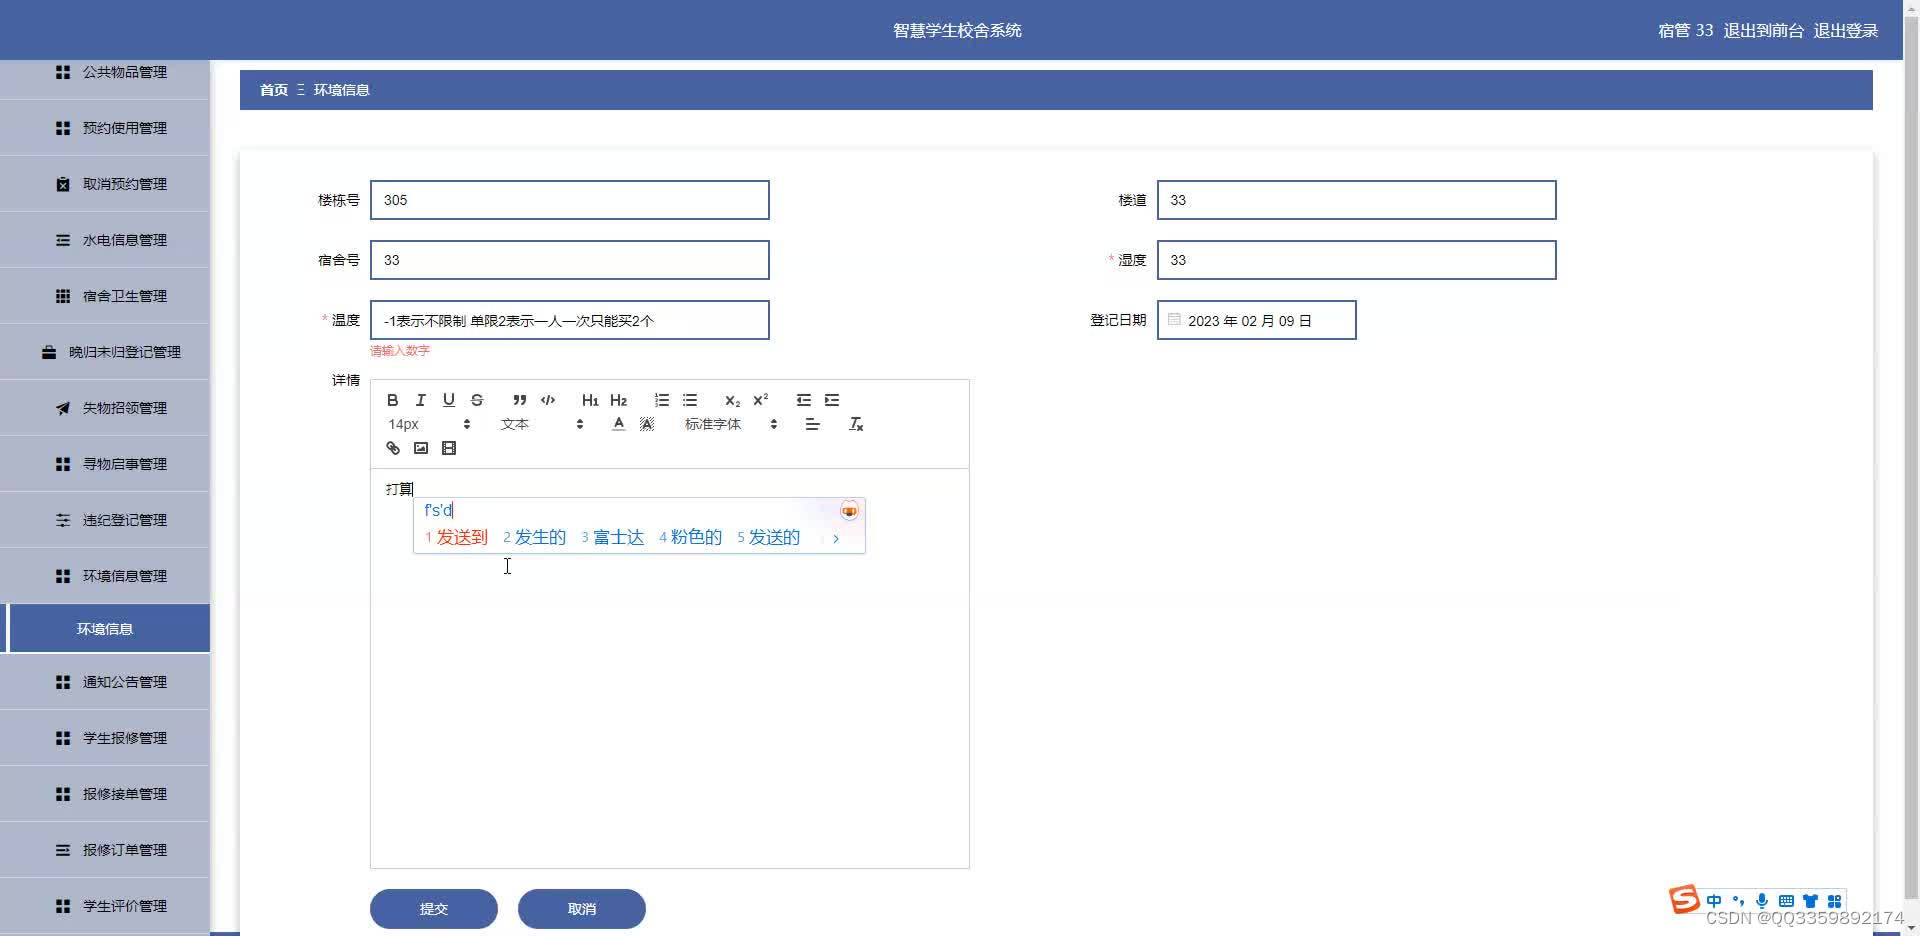The height and width of the screenshot is (936, 1920).
Task: Go to 首页 breadcrumb
Action: click(x=274, y=90)
